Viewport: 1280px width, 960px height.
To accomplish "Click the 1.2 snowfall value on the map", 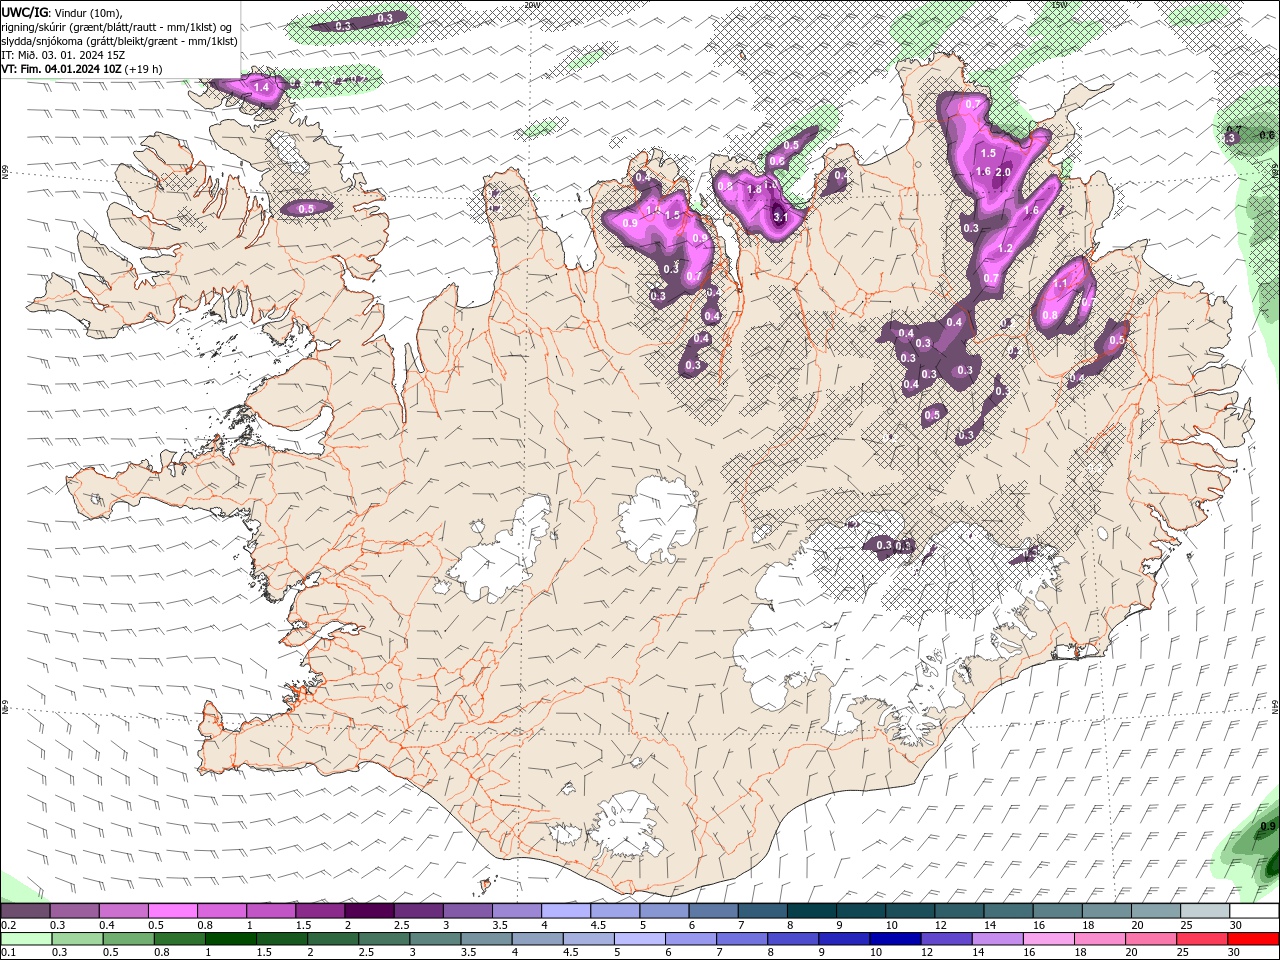I will (x=1006, y=248).
